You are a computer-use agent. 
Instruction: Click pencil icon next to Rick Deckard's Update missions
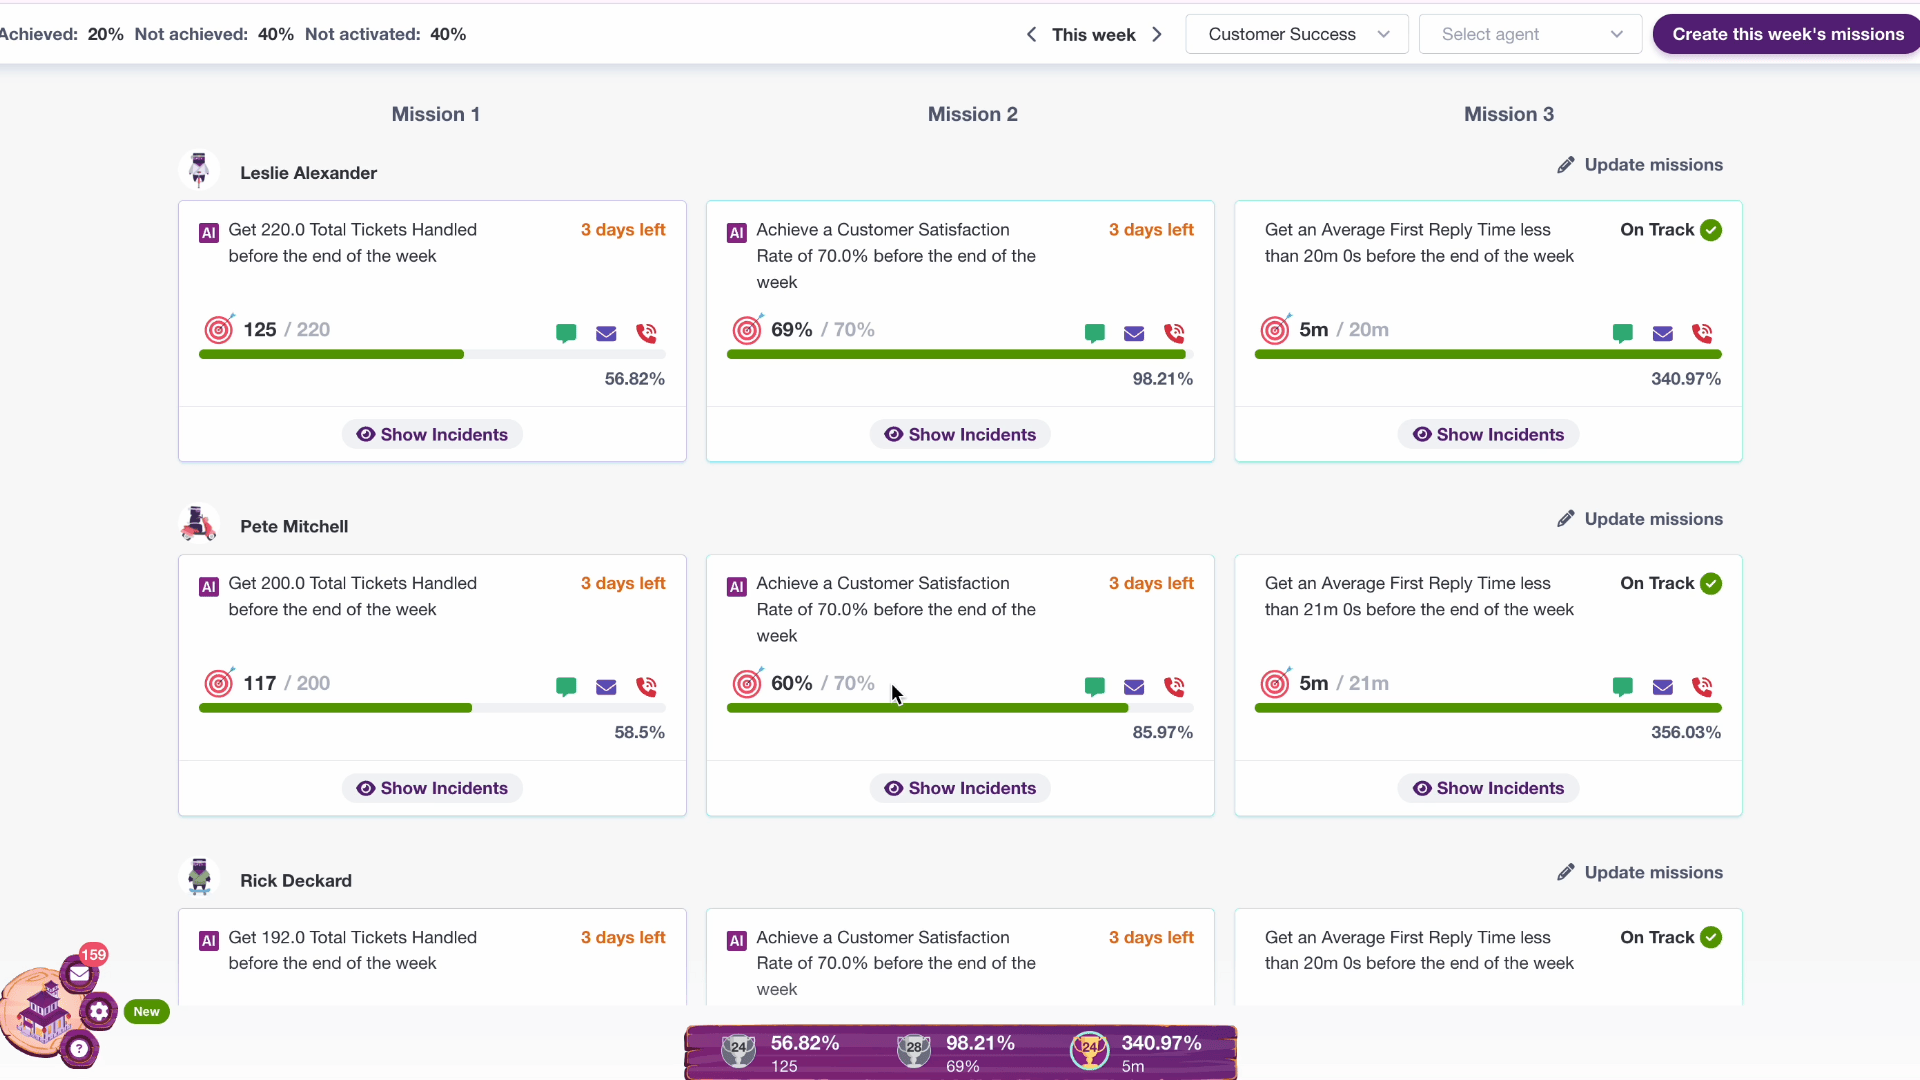pyautogui.click(x=1566, y=872)
